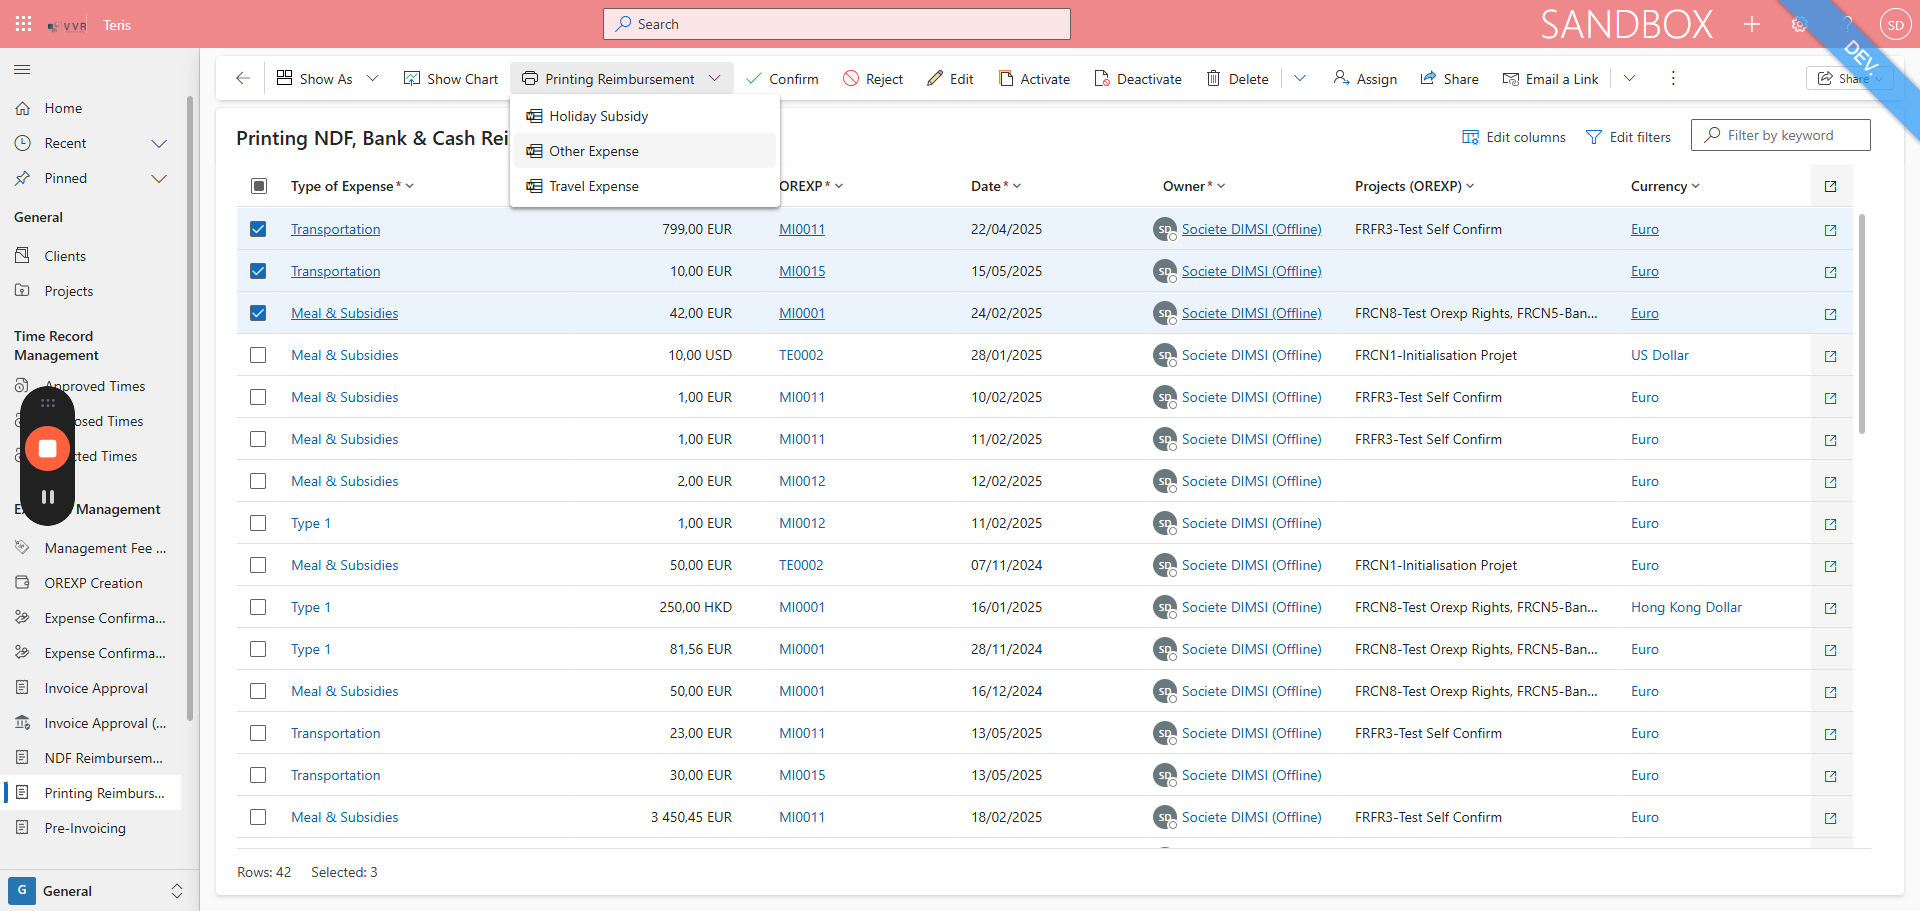
Task: Open the more commands vertical ellipsis
Action: (x=1673, y=78)
